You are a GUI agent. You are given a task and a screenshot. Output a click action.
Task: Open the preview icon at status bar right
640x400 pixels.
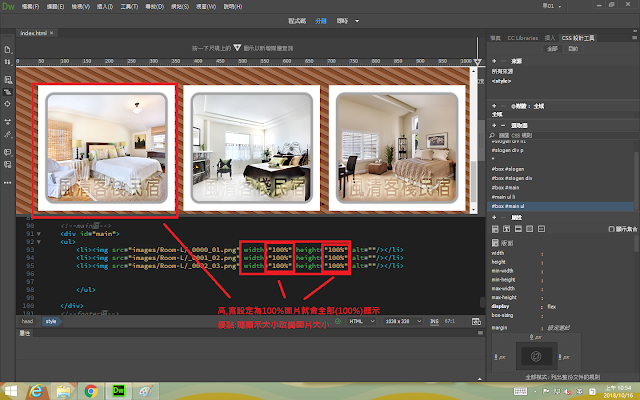click(476, 322)
